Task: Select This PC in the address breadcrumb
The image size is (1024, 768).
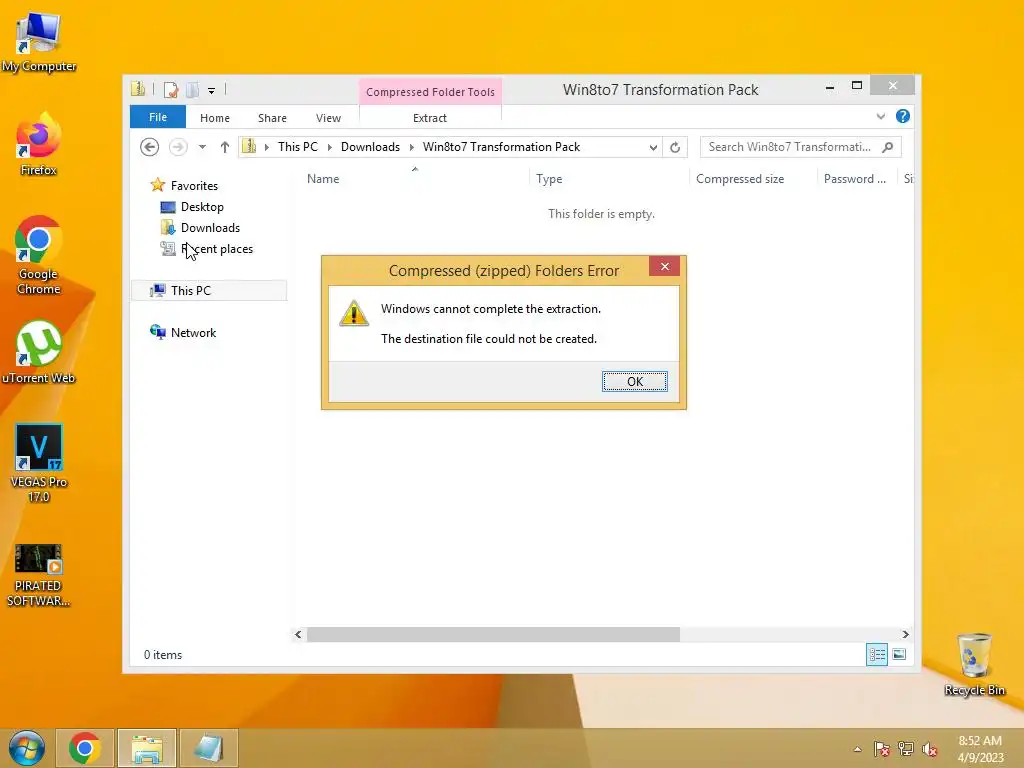Action: click(298, 147)
